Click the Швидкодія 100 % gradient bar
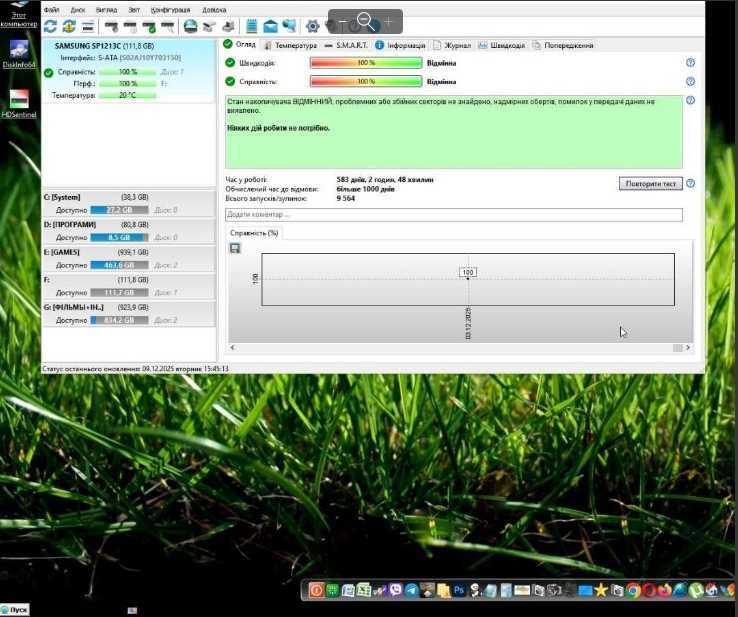Image resolution: width=738 pixels, height=617 pixels. point(366,63)
